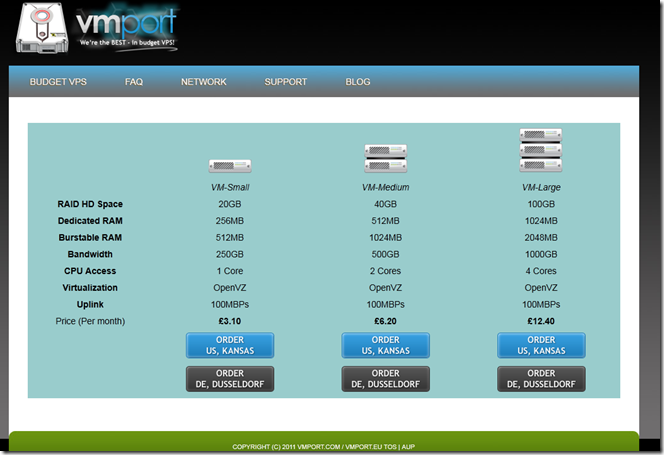Click the vmport text logo
This screenshot has width=664, height=455.
pyautogui.click(x=126, y=23)
